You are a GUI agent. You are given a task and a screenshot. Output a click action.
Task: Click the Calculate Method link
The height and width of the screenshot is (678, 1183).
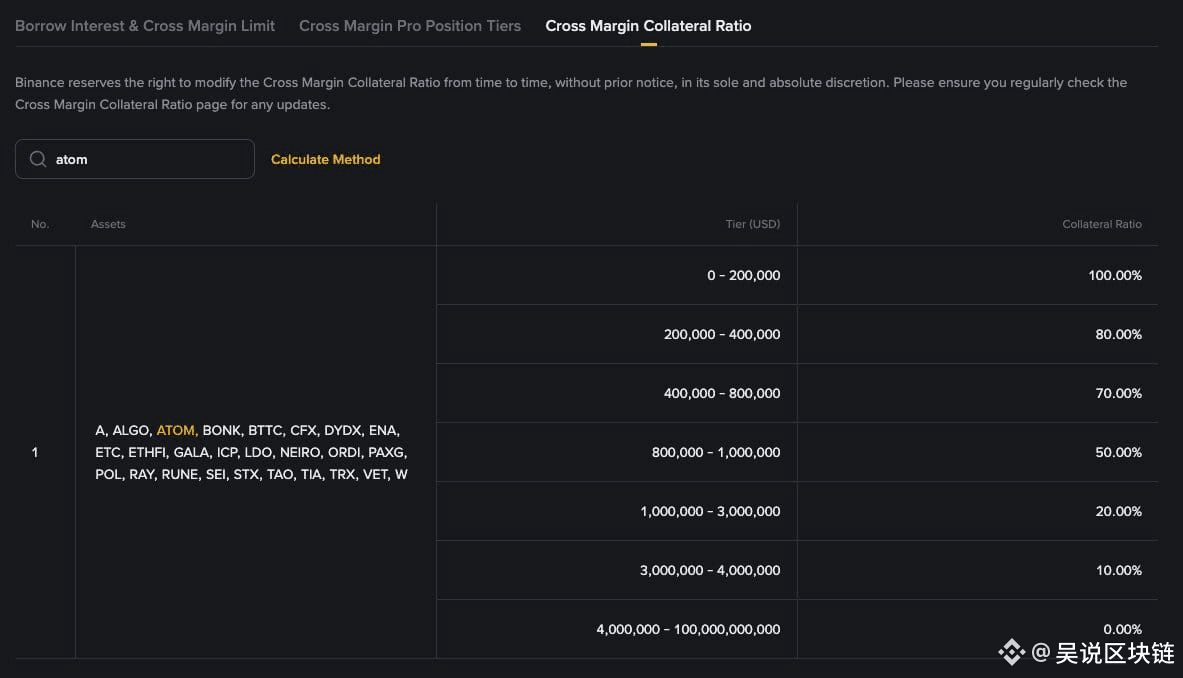(x=326, y=159)
